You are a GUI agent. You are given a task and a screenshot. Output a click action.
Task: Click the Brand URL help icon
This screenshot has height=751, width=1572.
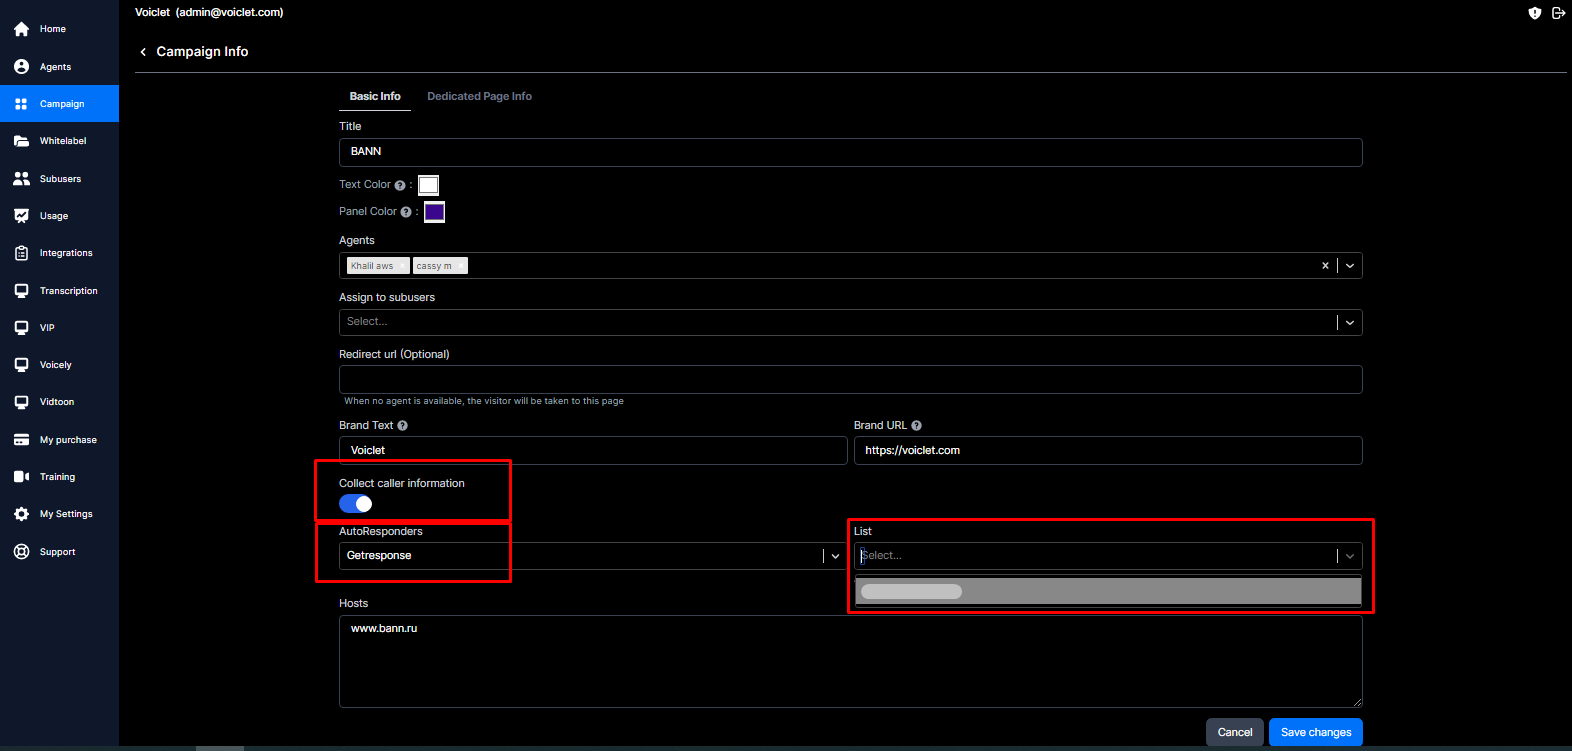916,426
